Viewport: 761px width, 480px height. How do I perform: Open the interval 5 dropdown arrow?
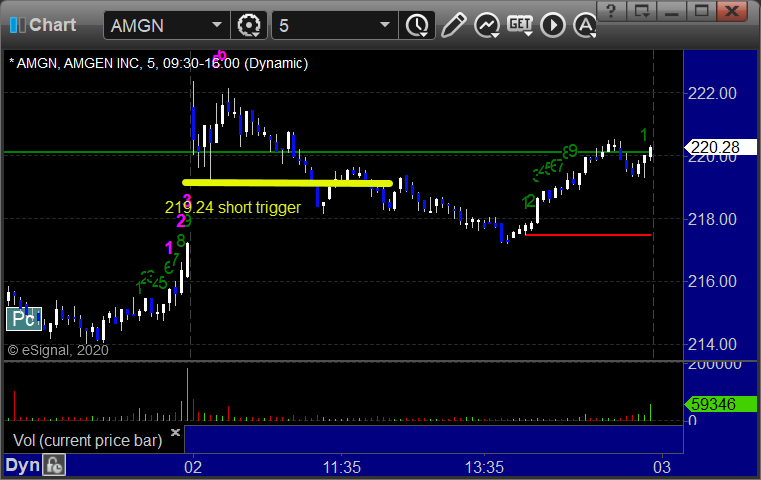point(385,25)
